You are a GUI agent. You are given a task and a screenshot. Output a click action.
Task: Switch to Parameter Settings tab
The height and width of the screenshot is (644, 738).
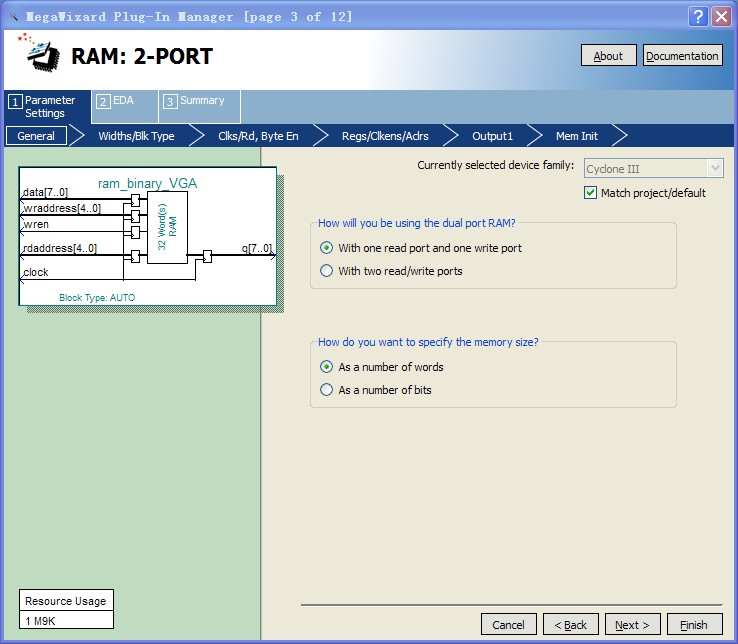tap(47, 107)
